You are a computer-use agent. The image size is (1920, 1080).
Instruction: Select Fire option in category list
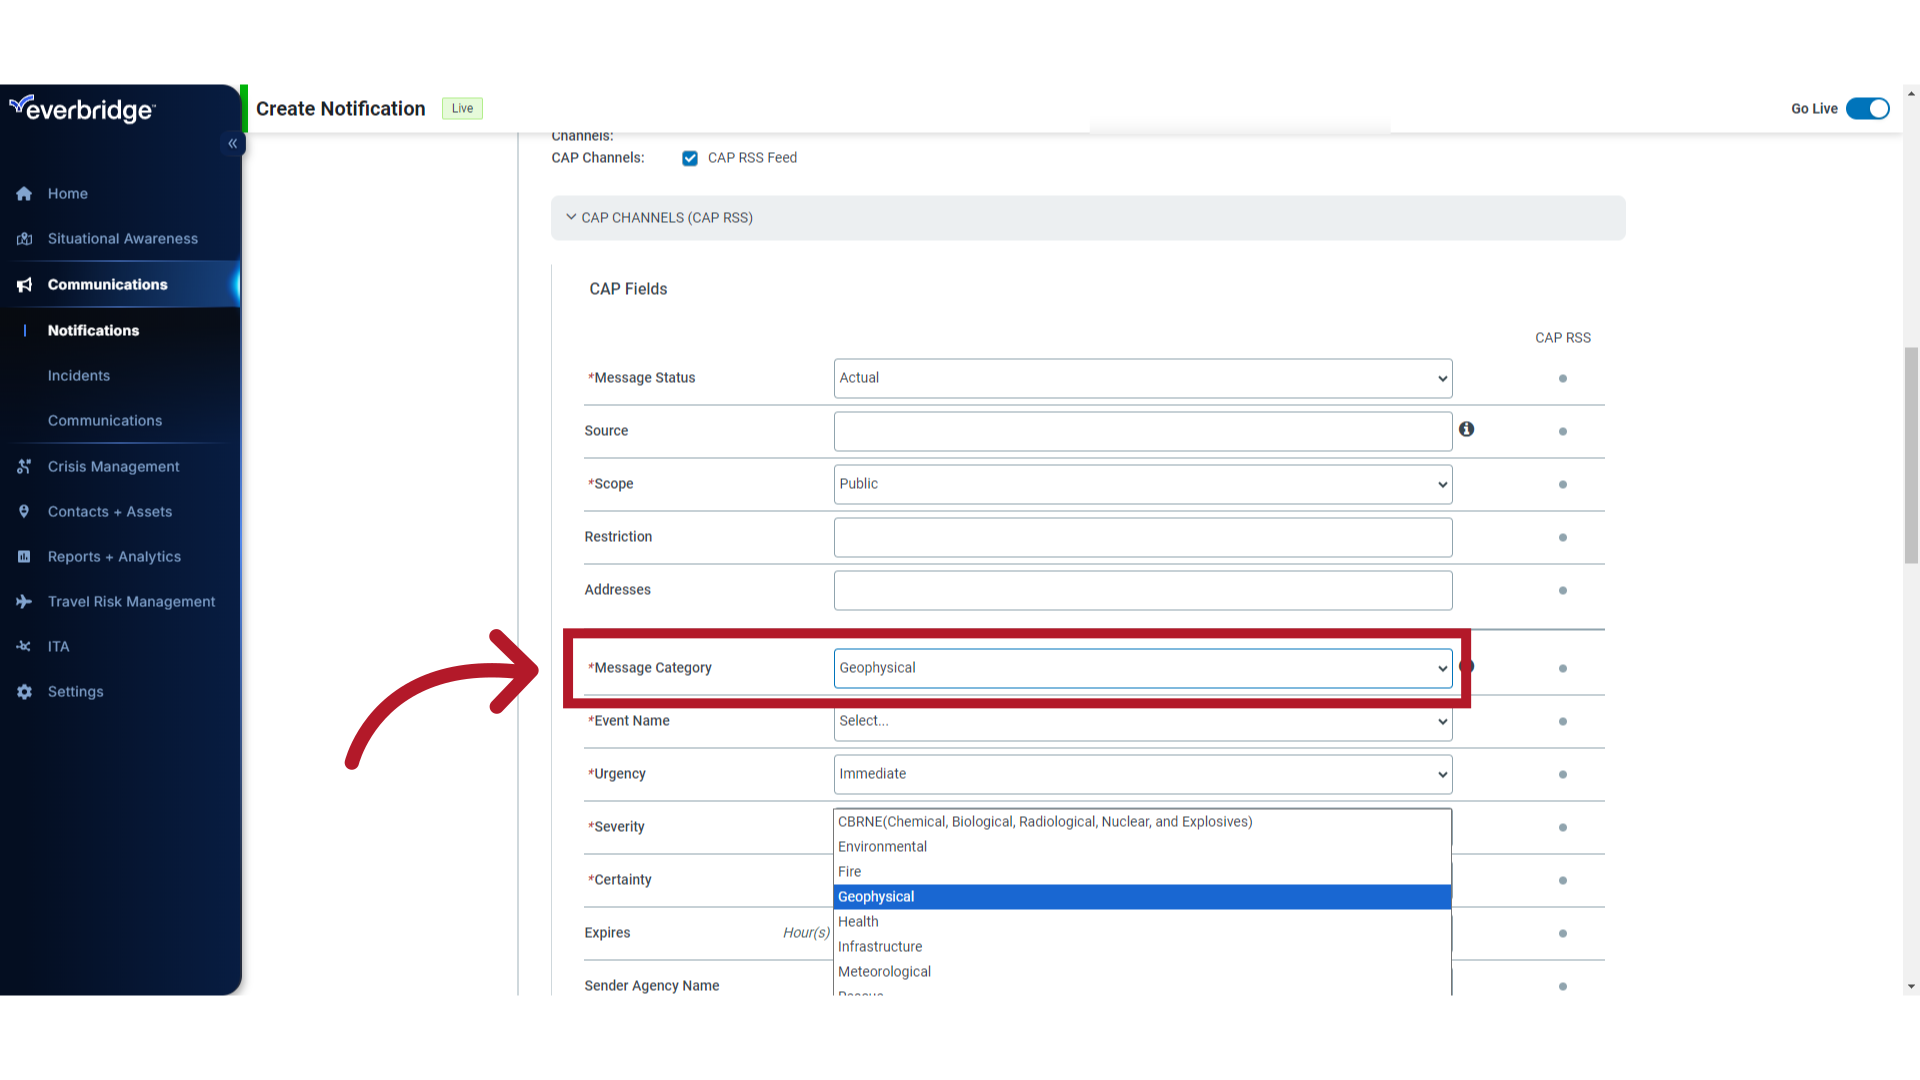point(1142,872)
